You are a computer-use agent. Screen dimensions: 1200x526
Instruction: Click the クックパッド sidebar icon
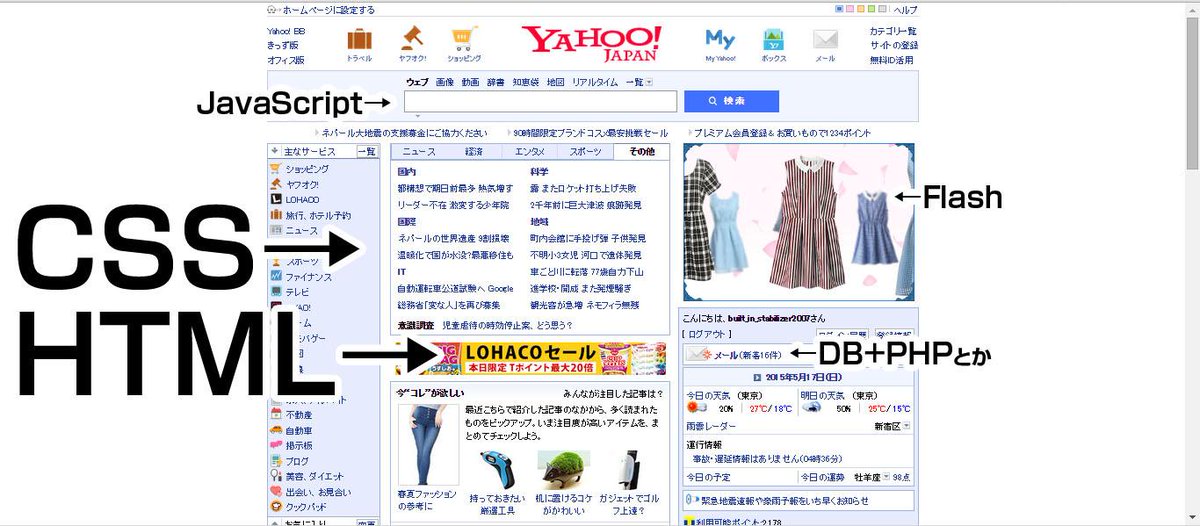tap(276, 507)
